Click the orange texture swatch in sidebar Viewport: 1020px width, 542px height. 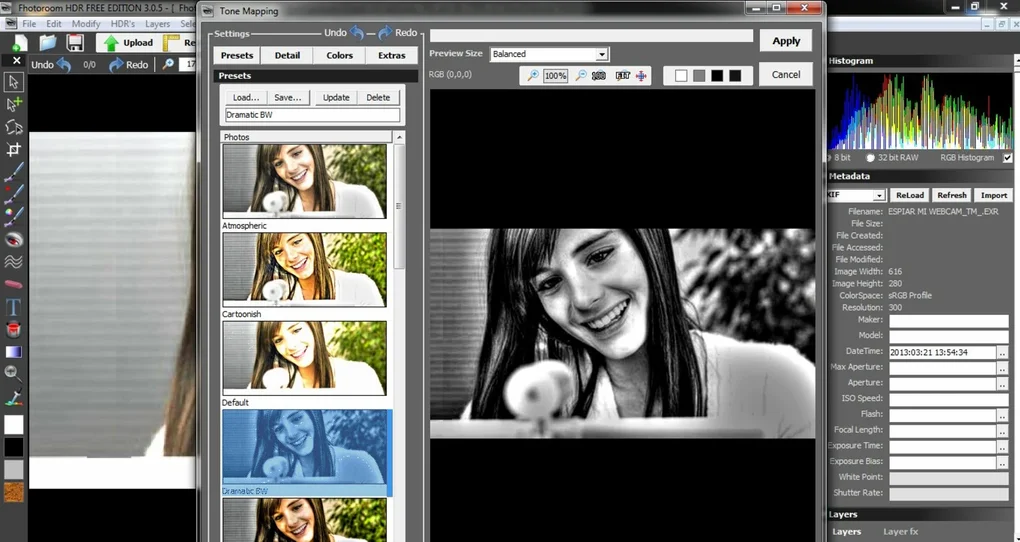point(14,492)
